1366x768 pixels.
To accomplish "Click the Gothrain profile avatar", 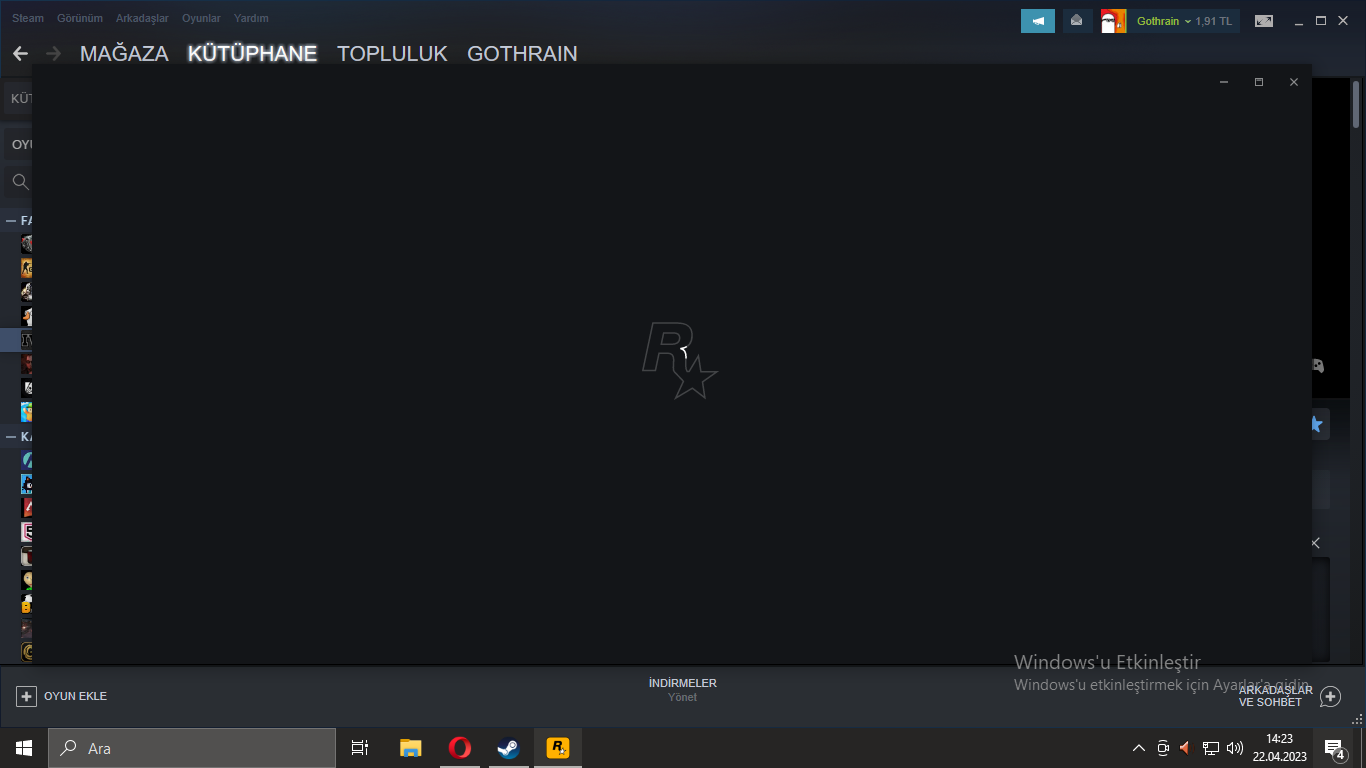I will pos(1113,21).
